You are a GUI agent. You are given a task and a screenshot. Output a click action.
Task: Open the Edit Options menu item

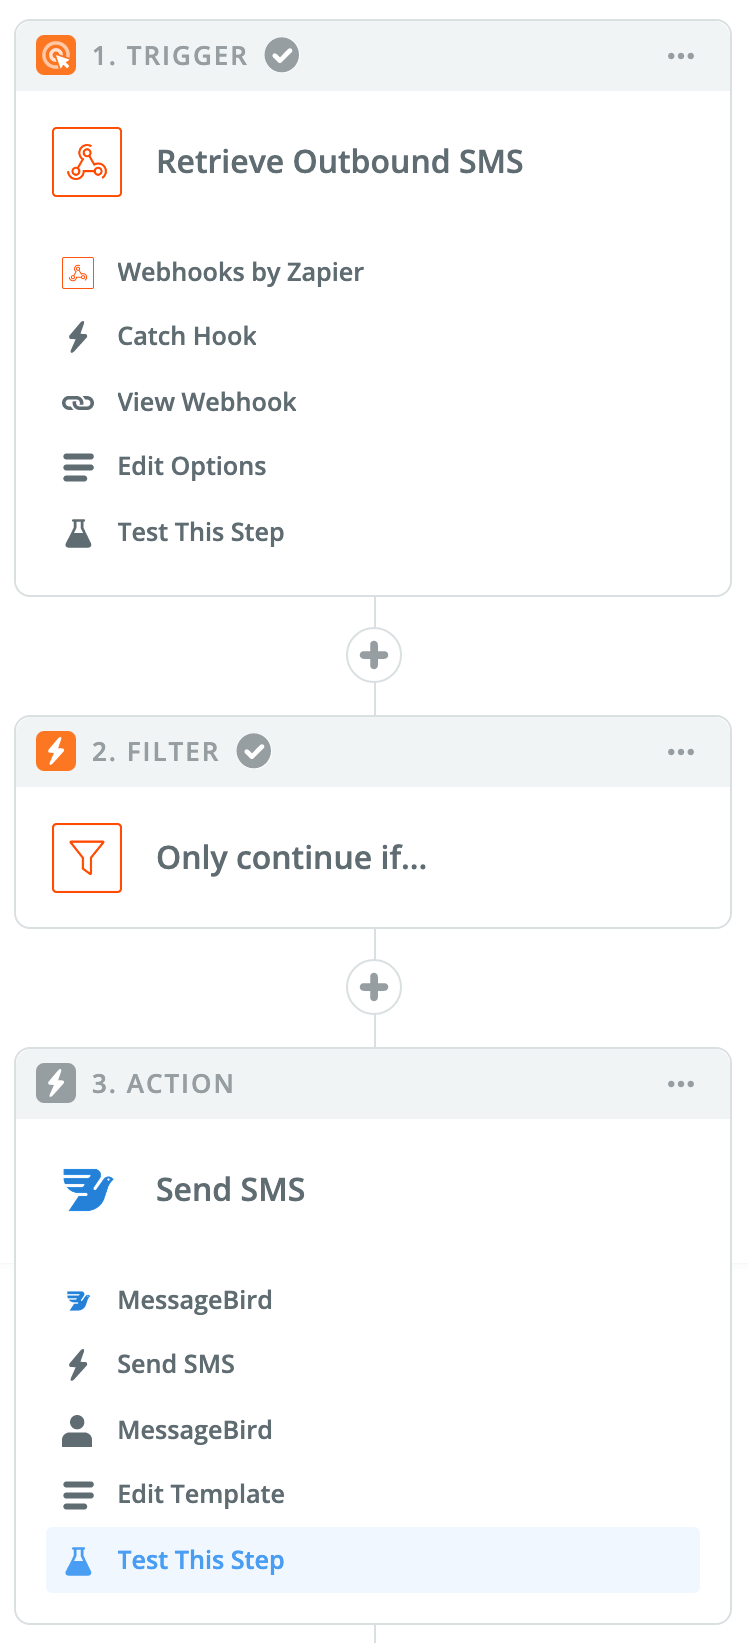[x=192, y=466]
